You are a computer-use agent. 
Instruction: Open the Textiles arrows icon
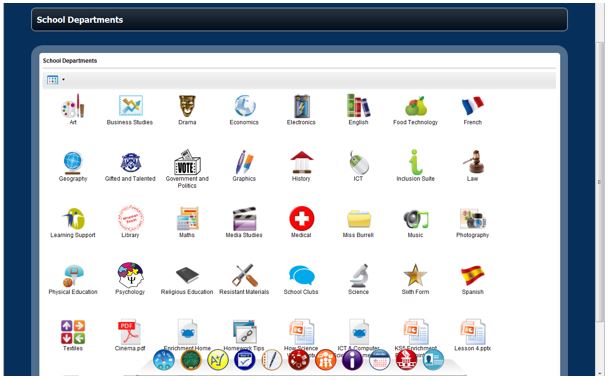73,332
